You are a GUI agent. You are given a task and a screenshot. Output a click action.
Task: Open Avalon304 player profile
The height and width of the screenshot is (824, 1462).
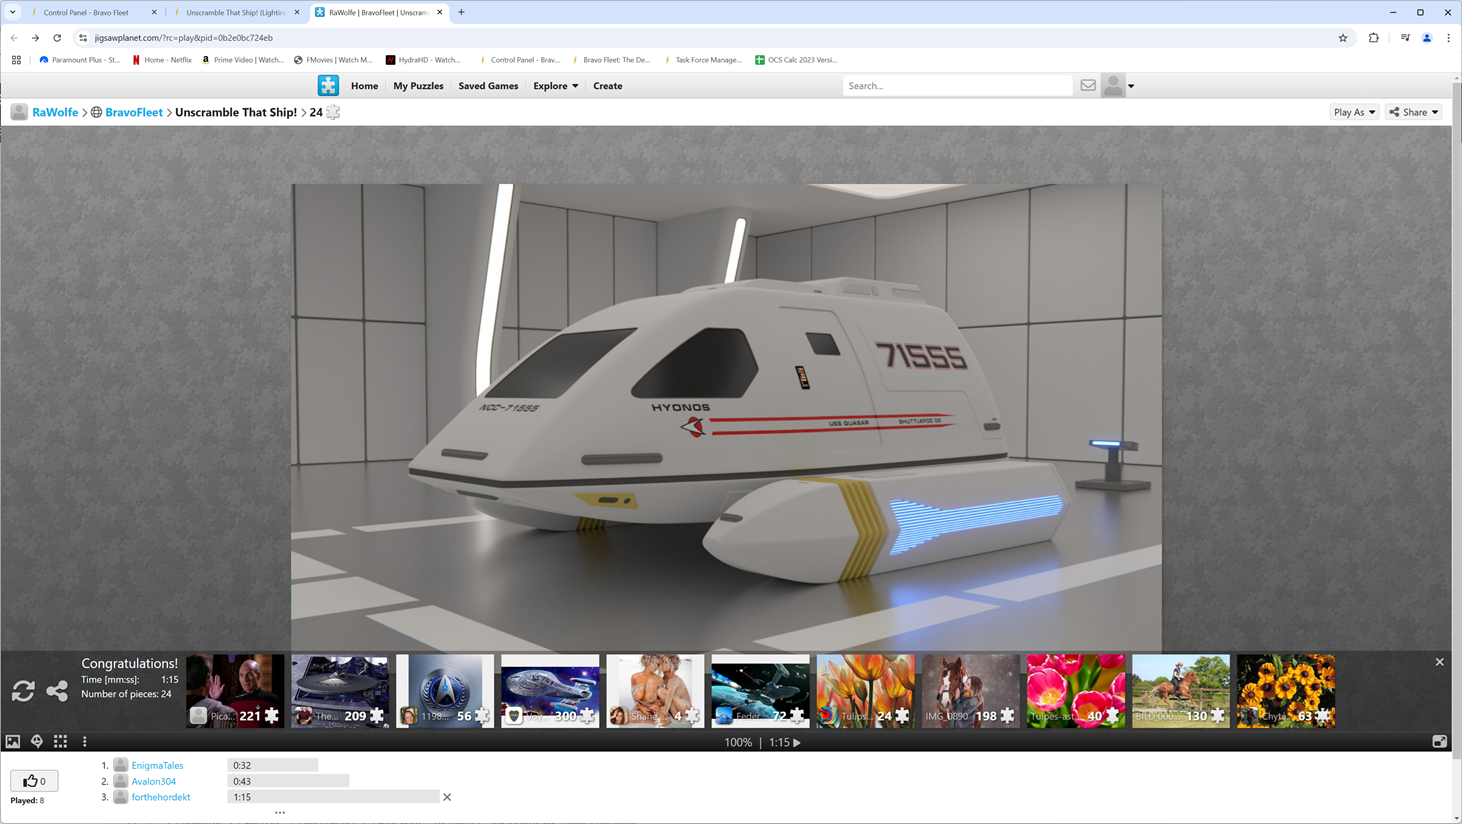pyautogui.click(x=154, y=781)
